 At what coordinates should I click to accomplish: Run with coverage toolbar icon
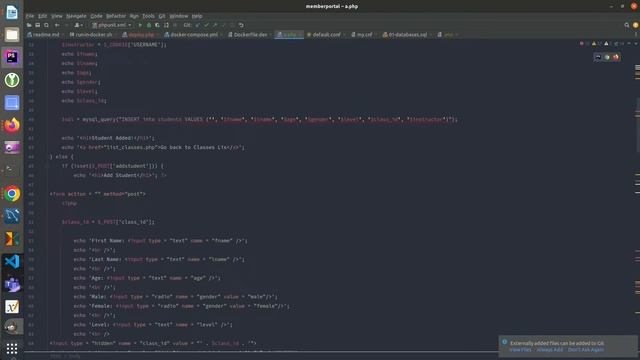[158, 25]
